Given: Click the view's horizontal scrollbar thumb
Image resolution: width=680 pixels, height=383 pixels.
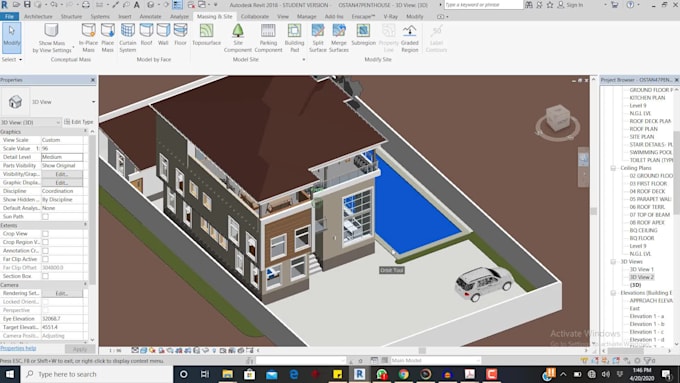Looking at the screenshot, I should [422, 350].
